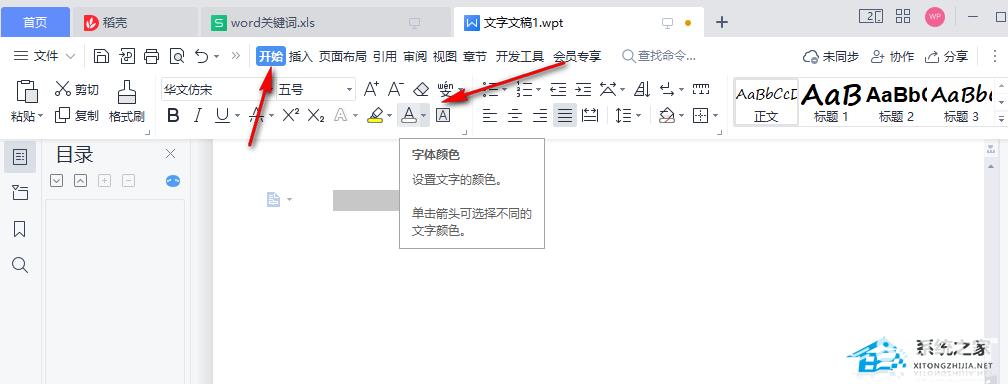
Task: Click the 分享 share button
Action: pos(946,57)
